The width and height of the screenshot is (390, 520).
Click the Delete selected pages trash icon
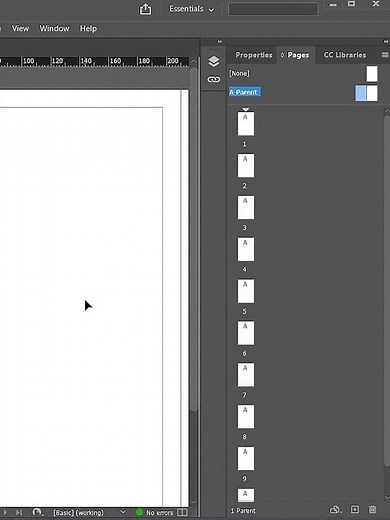pyautogui.click(x=372, y=509)
